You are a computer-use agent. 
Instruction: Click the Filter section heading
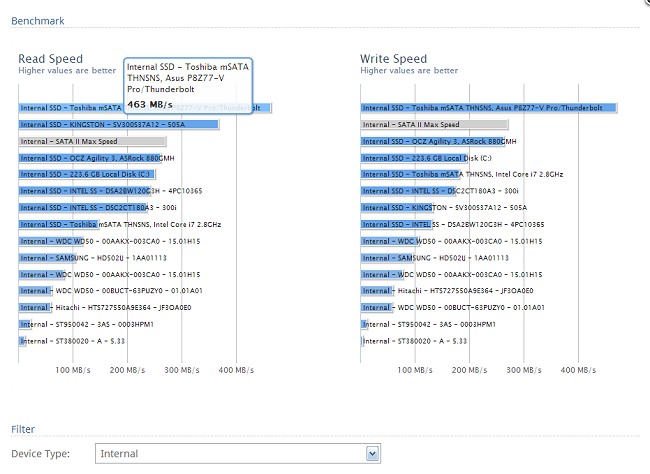23,429
